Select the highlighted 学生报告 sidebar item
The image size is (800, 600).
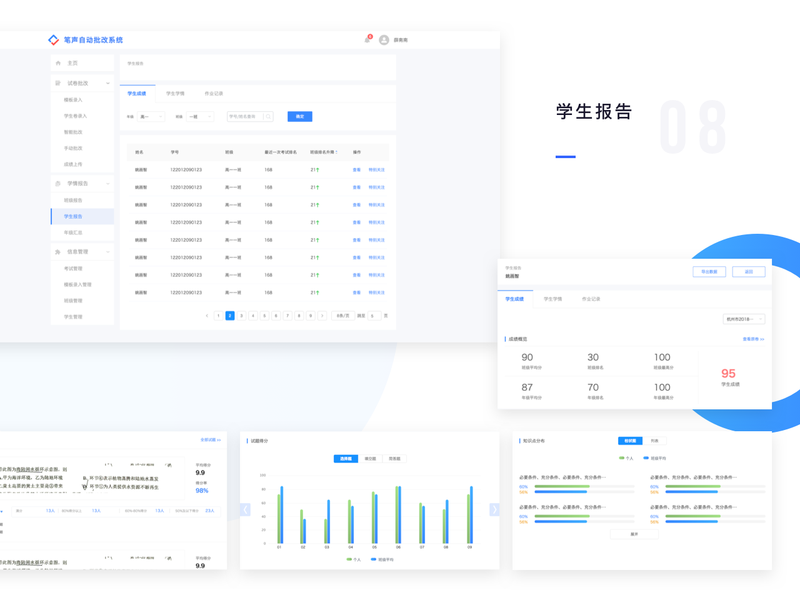pyautogui.click(x=82, y=216)
